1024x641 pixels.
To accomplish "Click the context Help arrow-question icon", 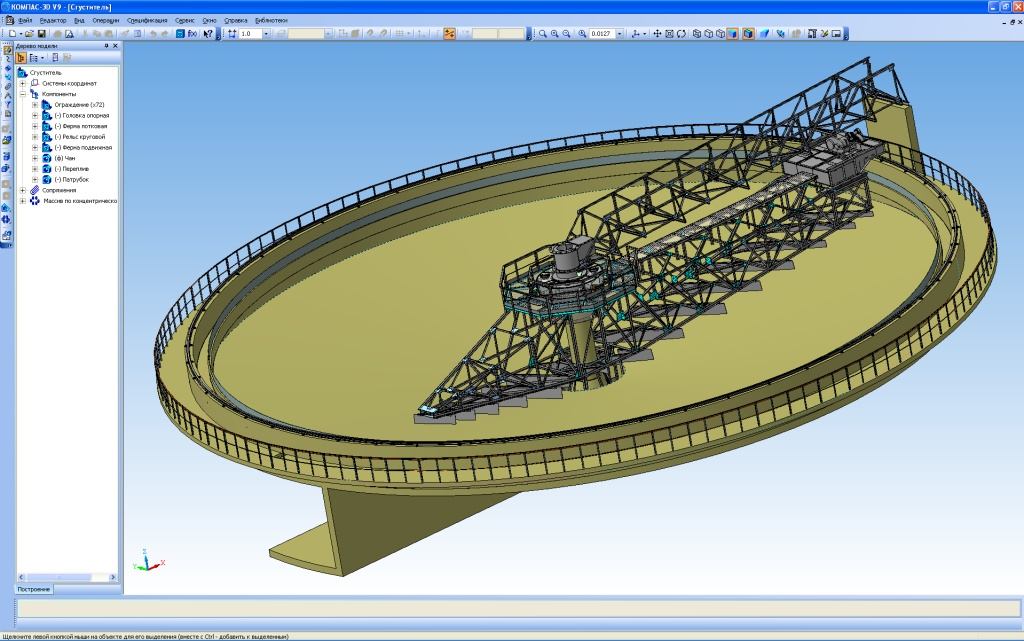I will click(208, 33).
